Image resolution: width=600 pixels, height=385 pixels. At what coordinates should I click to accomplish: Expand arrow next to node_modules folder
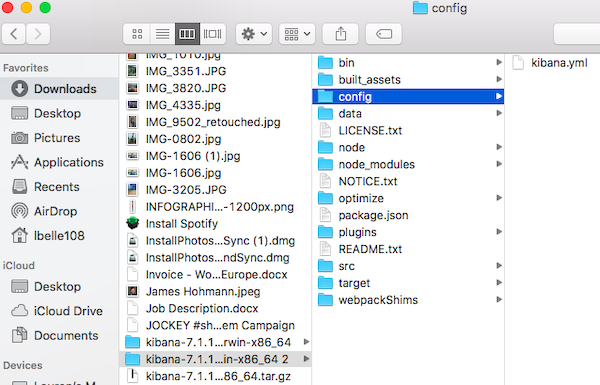[499, 164]
